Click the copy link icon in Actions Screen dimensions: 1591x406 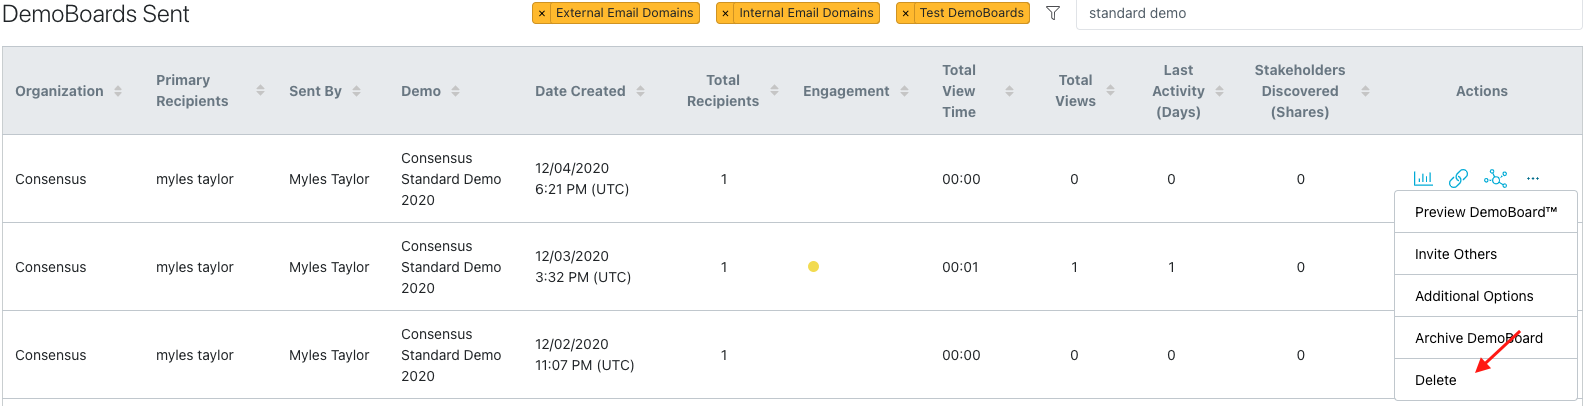click(x=1458, y=179)
